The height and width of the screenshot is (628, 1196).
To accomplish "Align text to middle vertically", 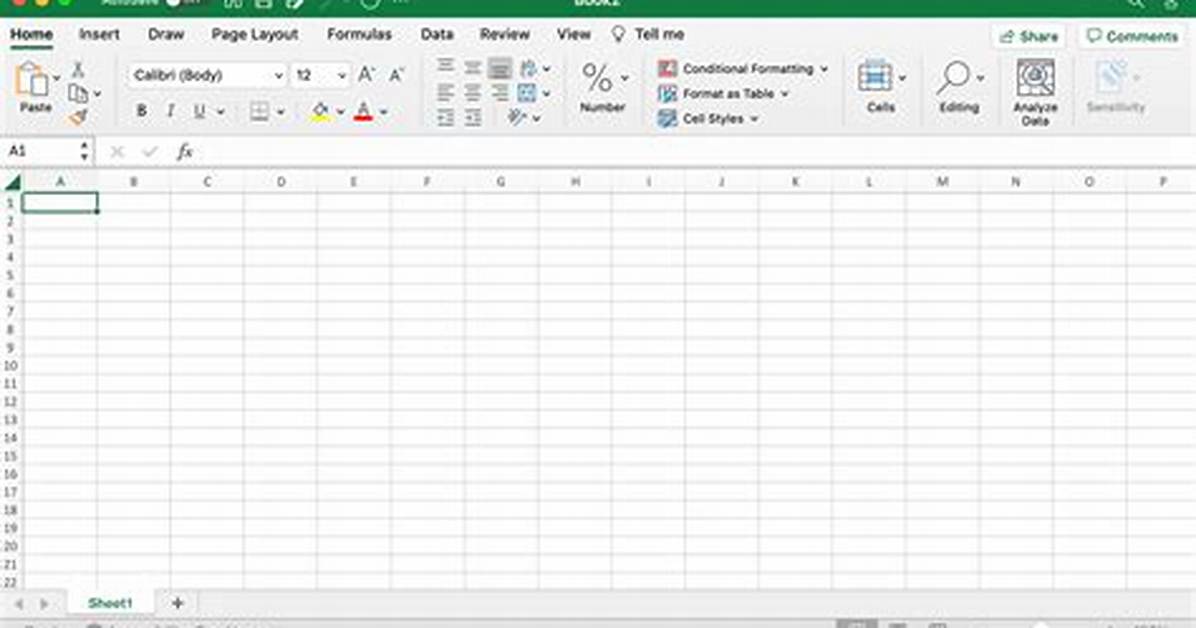I will coord(473,67).
